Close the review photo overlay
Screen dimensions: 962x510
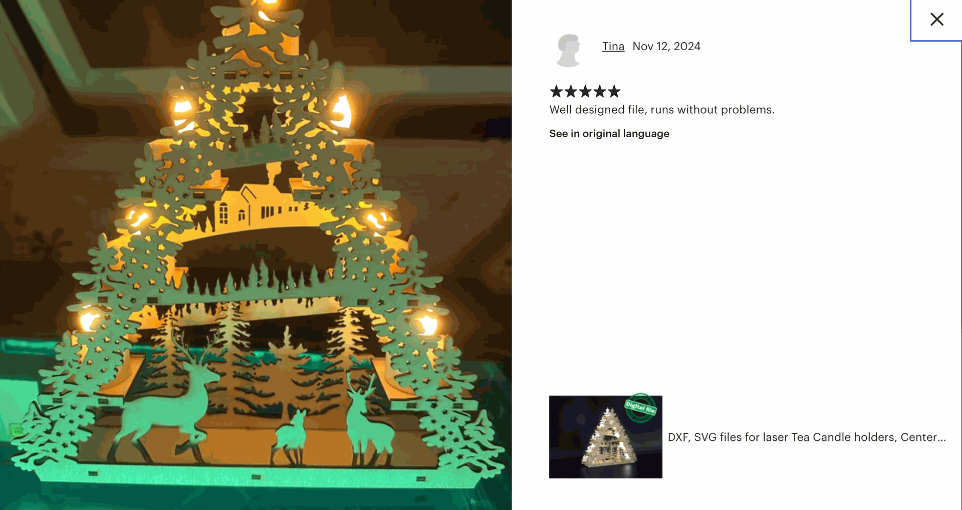tap(936, 20)
